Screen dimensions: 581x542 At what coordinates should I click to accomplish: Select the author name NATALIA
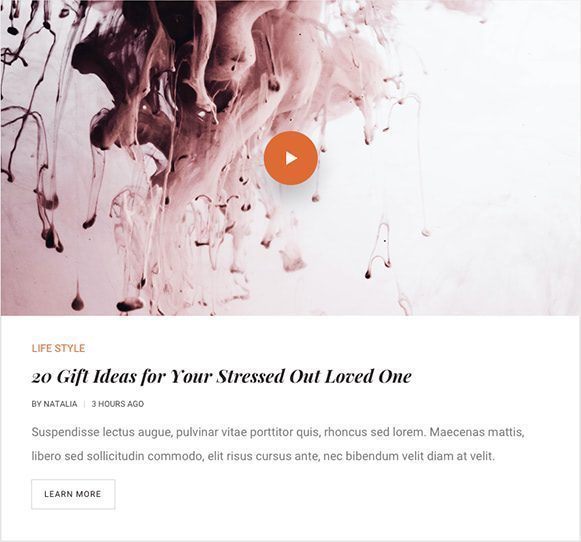pos(60,404)
